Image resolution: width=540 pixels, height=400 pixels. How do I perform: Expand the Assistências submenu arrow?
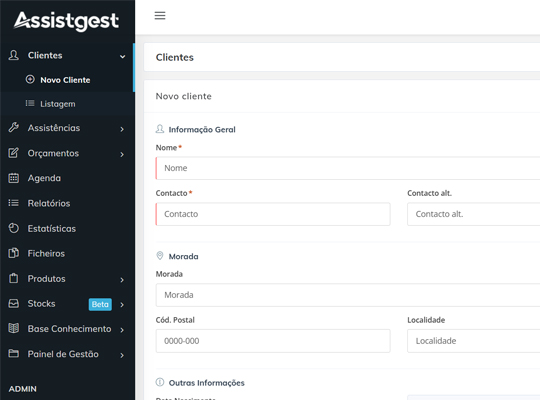click(x=122, y=129)
